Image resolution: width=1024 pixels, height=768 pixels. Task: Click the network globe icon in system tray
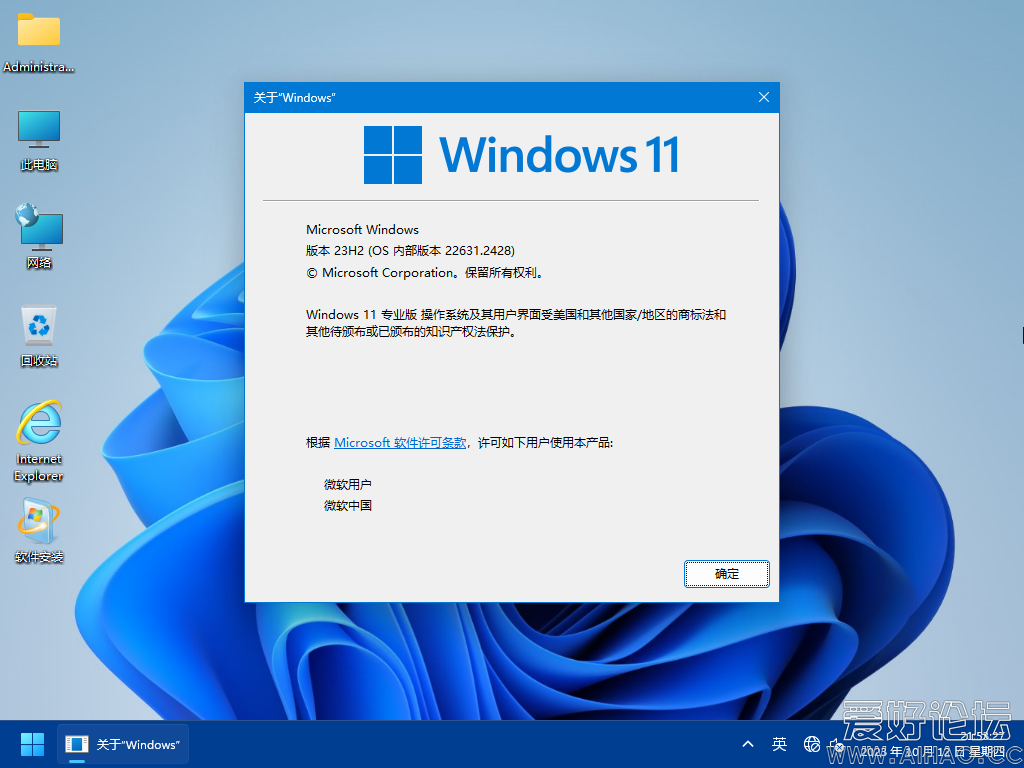click(811, 744)
